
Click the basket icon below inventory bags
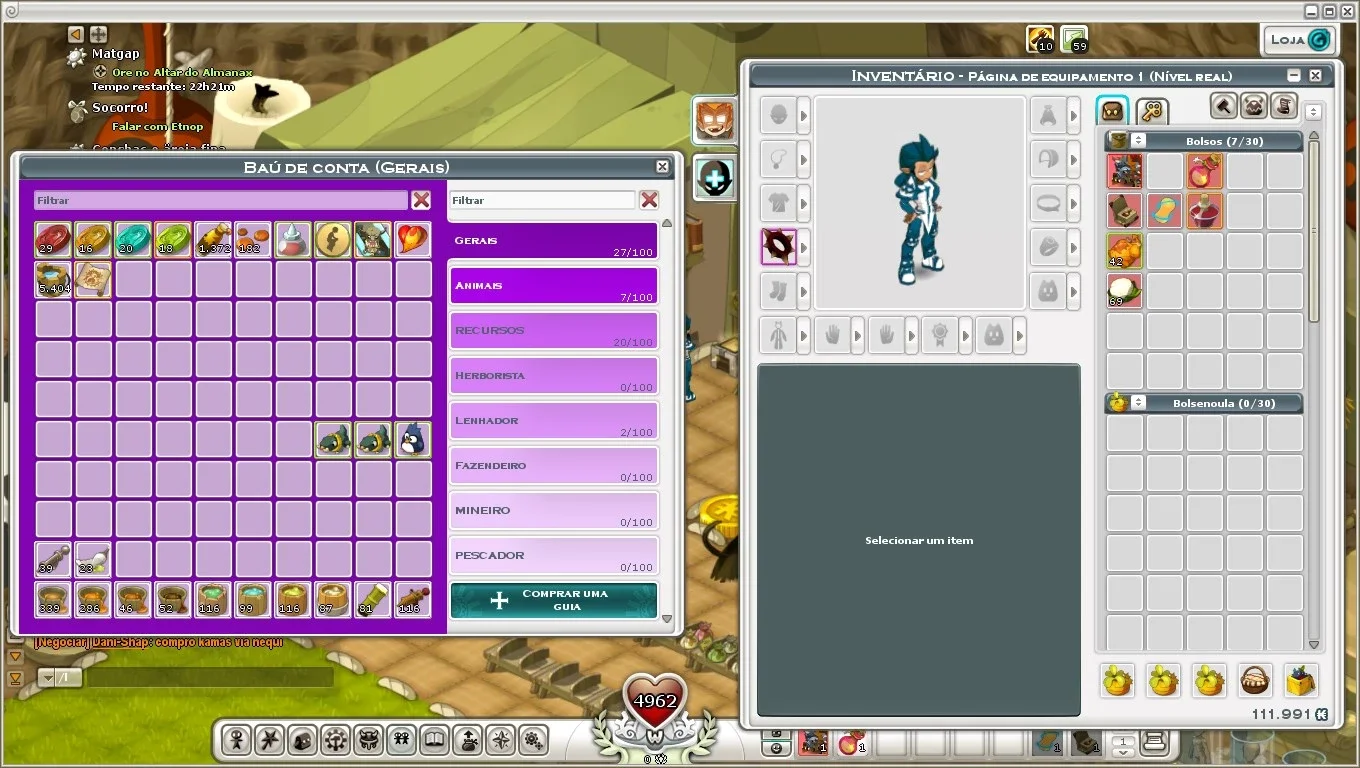point(1255,680)
